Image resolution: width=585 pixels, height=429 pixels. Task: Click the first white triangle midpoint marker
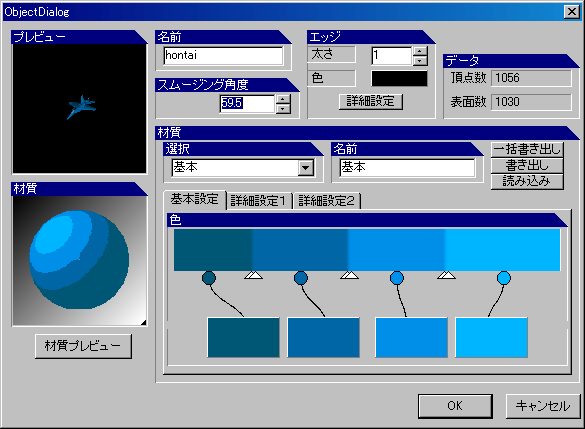(254, 275)
